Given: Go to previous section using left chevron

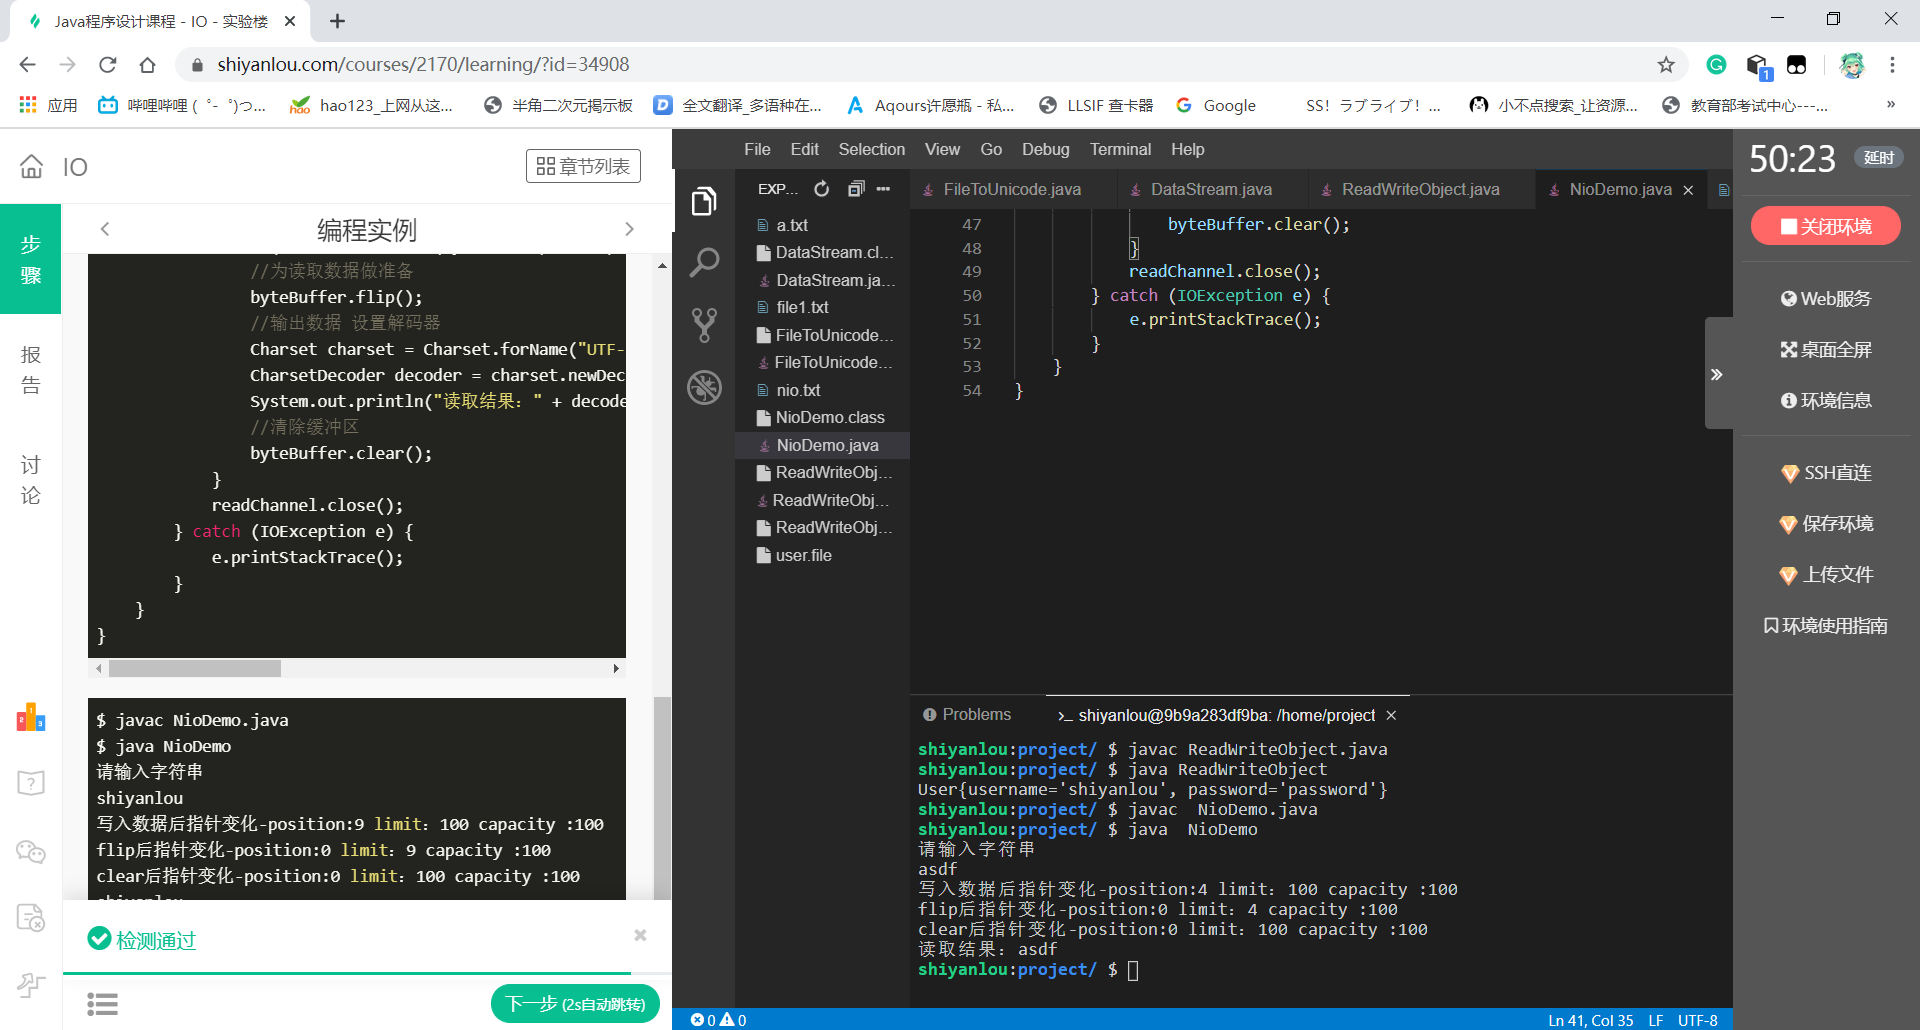Looking at the screenshot, I should click(x=105, y=229).
